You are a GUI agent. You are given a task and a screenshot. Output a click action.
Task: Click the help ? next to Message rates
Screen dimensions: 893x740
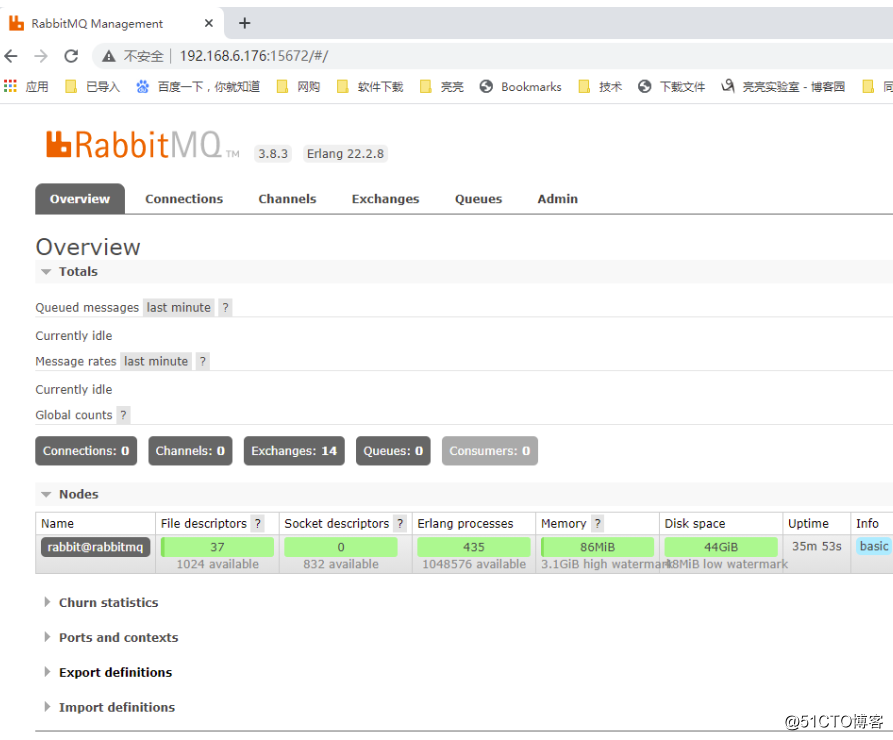(203, 361)
